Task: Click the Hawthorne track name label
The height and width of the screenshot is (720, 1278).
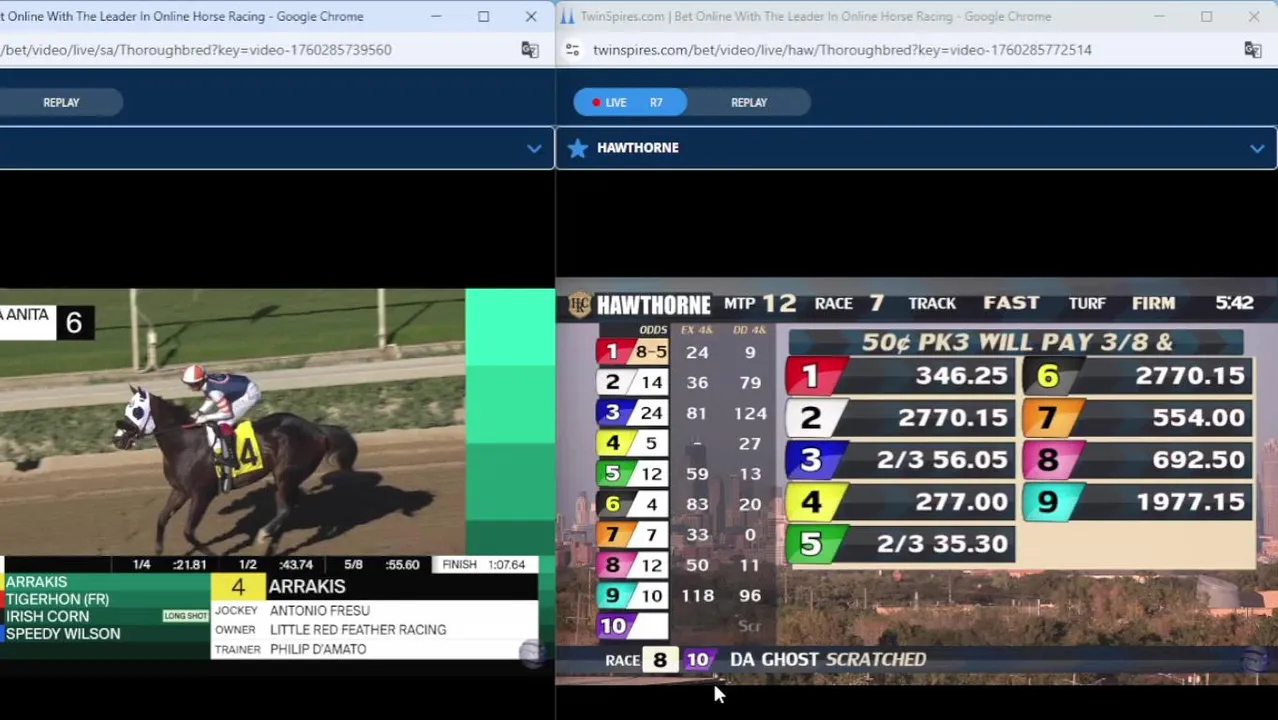Action: click(x=637, y=148)
